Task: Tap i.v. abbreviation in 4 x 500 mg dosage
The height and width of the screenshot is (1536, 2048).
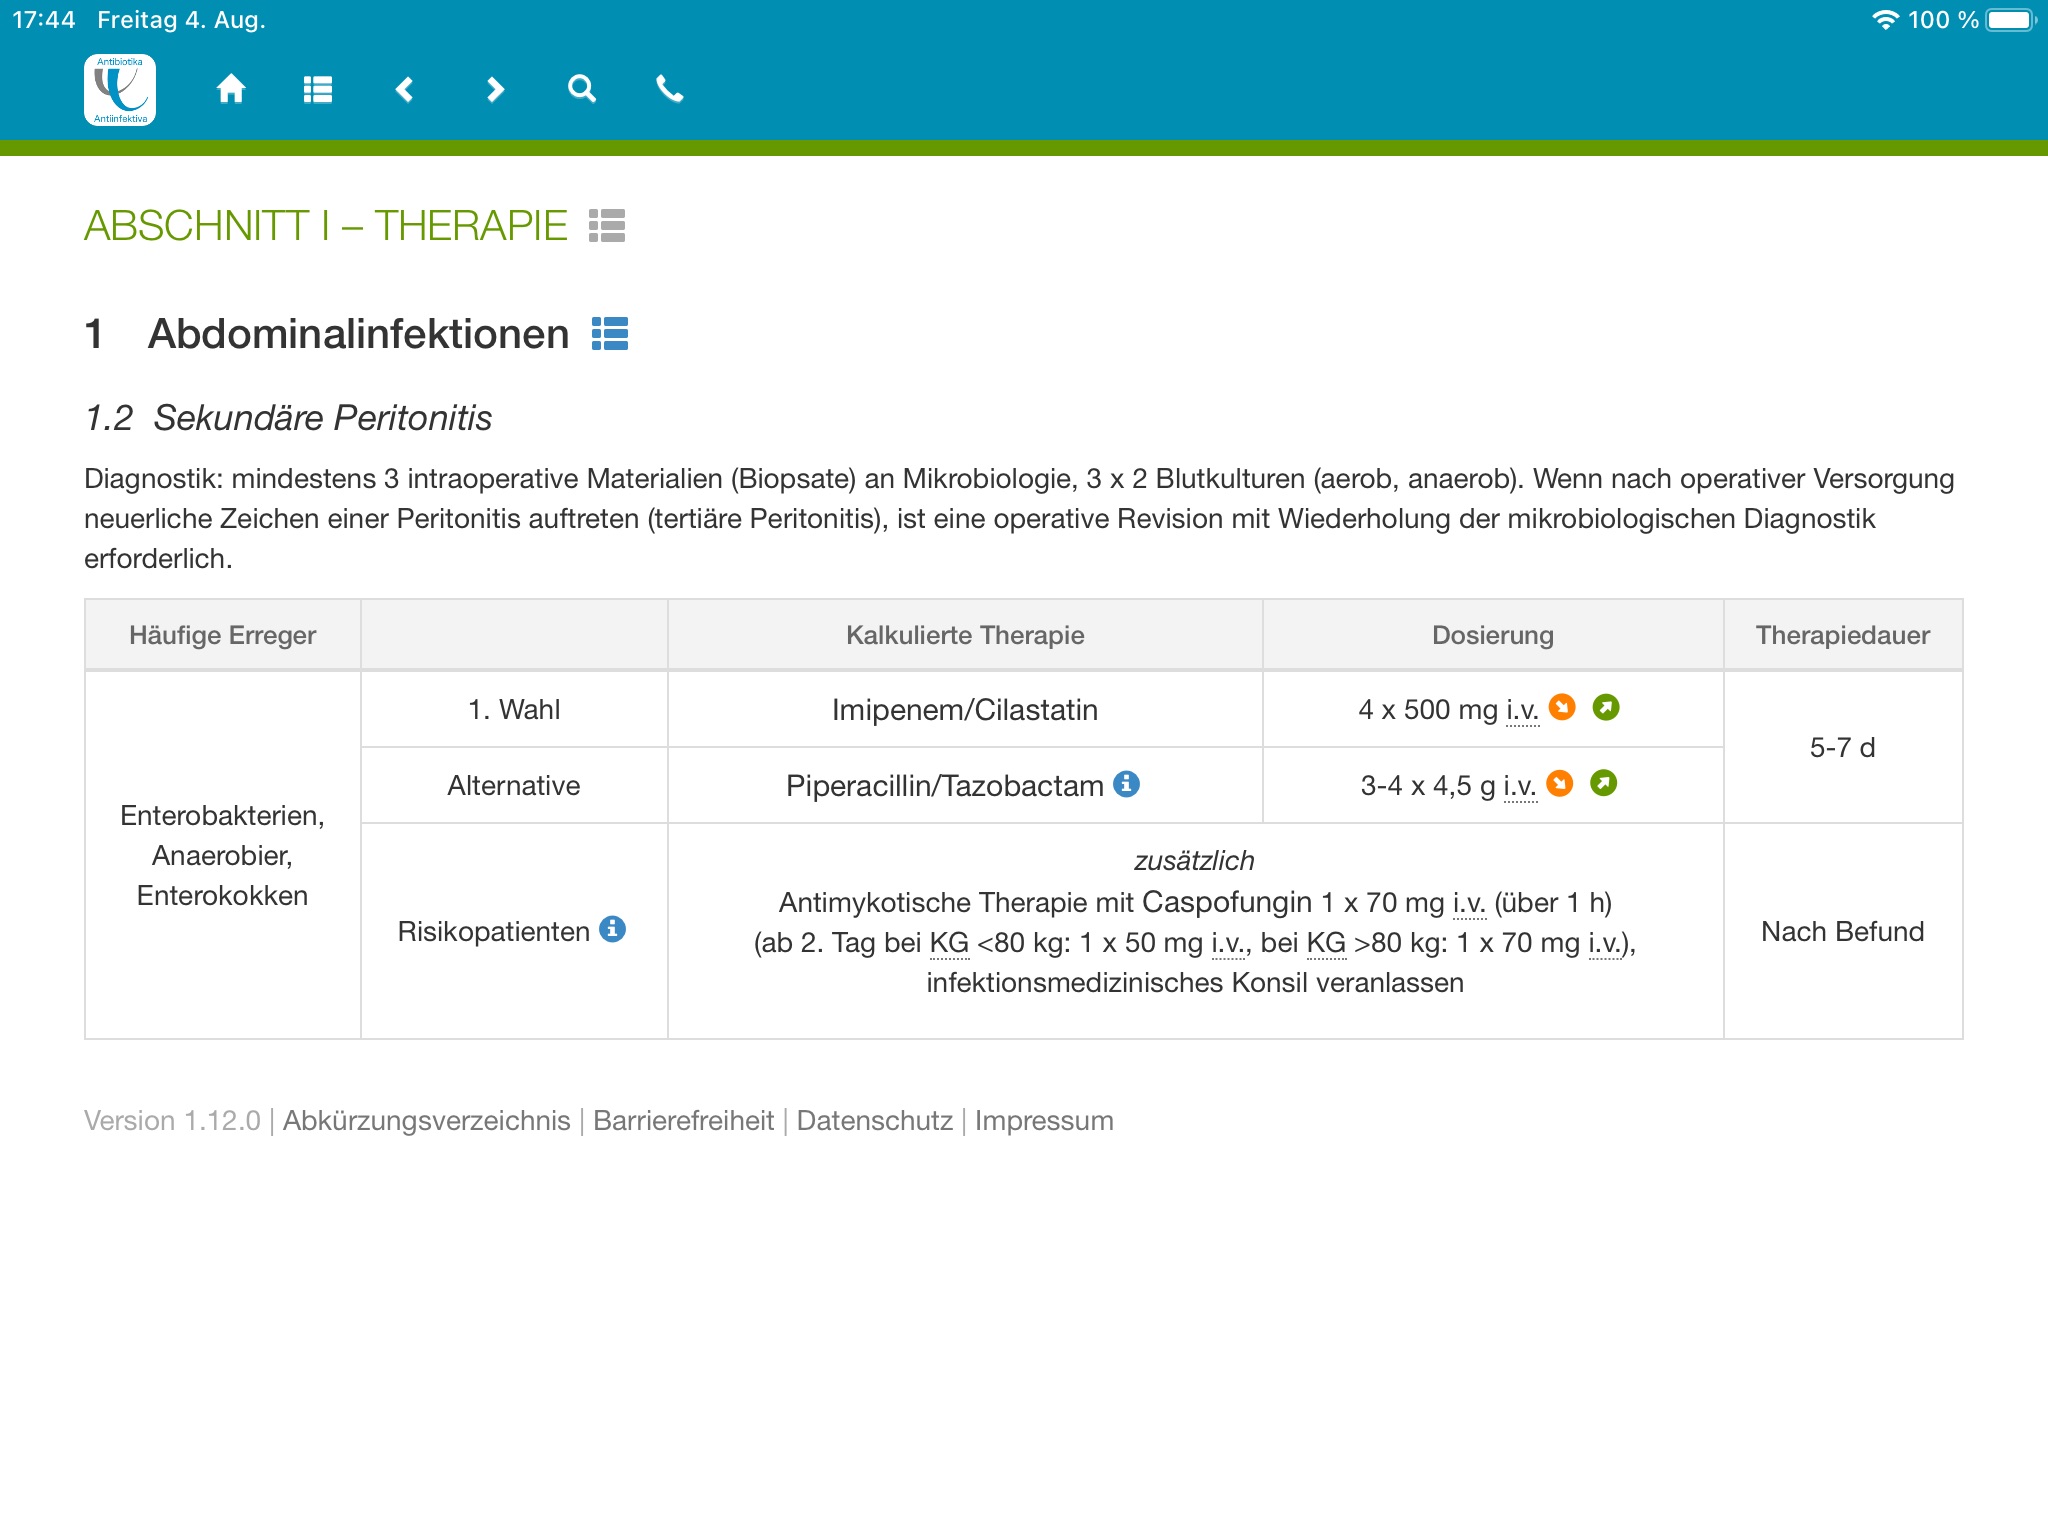Action: coord(1523,710)
